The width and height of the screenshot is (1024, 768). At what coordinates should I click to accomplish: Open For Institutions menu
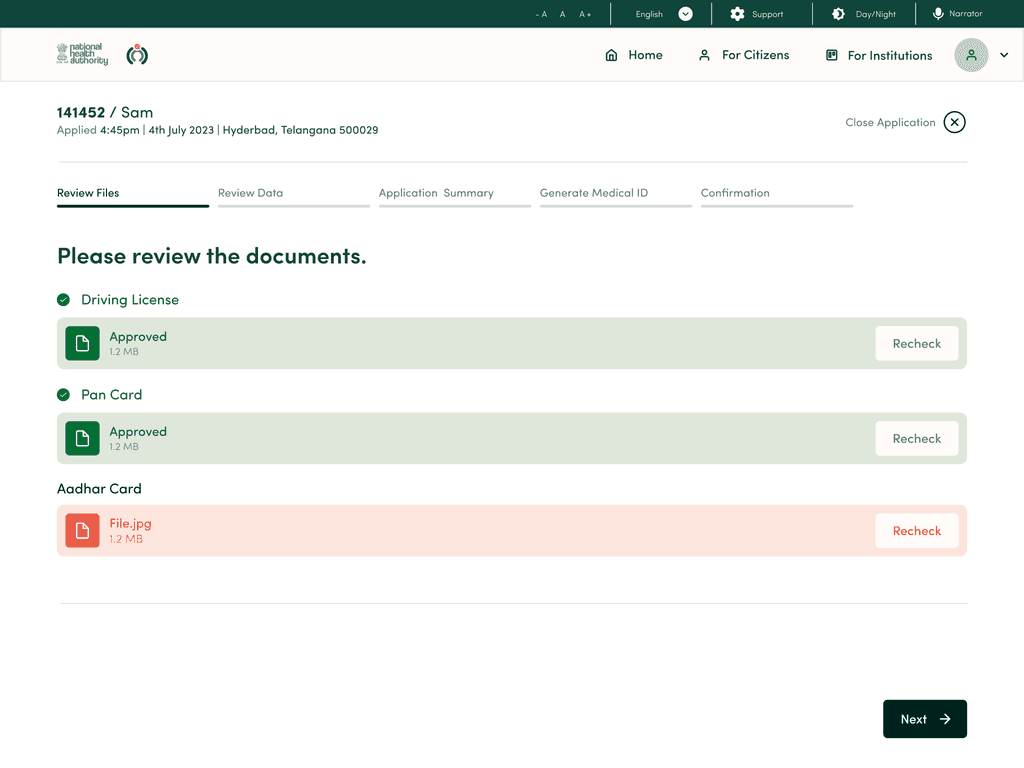point(890,56)
